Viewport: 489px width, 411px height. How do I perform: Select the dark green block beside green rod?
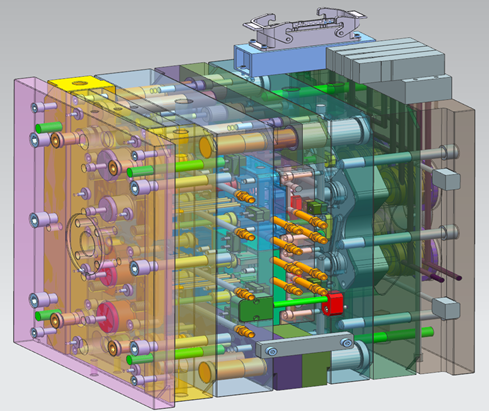[256, 309]
